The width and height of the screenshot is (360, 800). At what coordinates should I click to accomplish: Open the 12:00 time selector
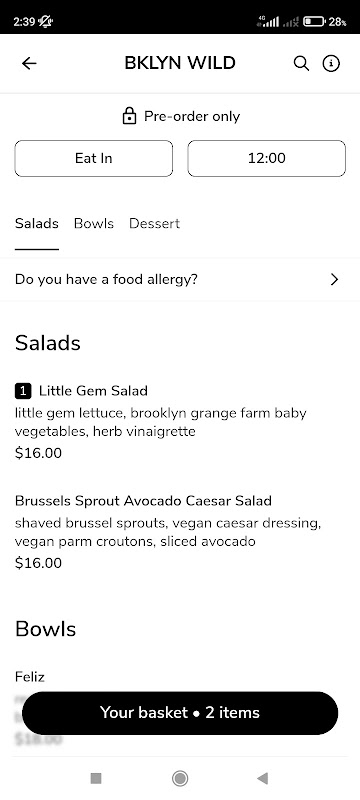(x=267, y=158)
